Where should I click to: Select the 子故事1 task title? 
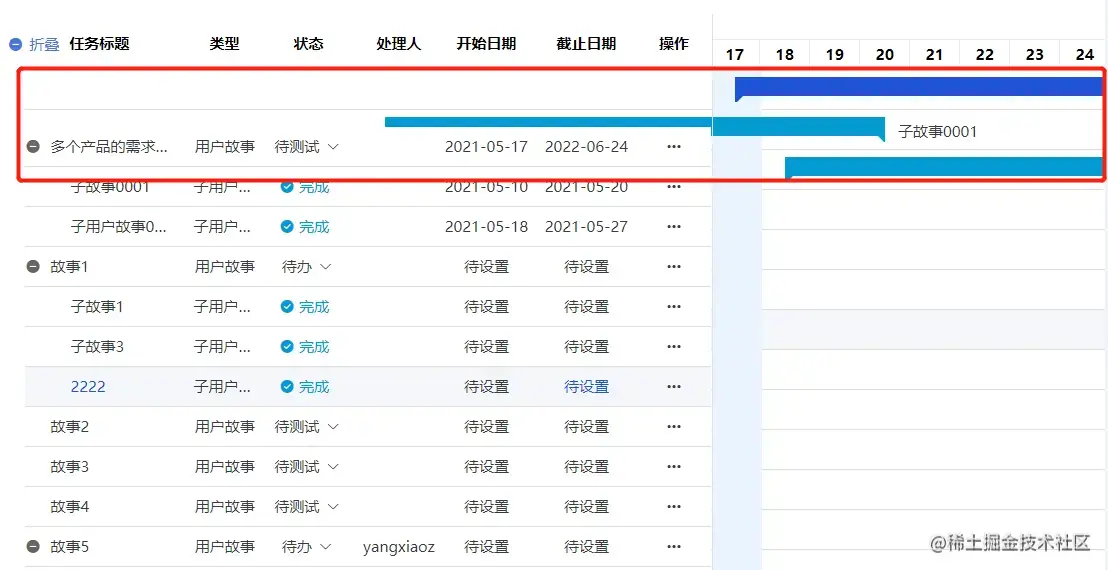point(98,307)
